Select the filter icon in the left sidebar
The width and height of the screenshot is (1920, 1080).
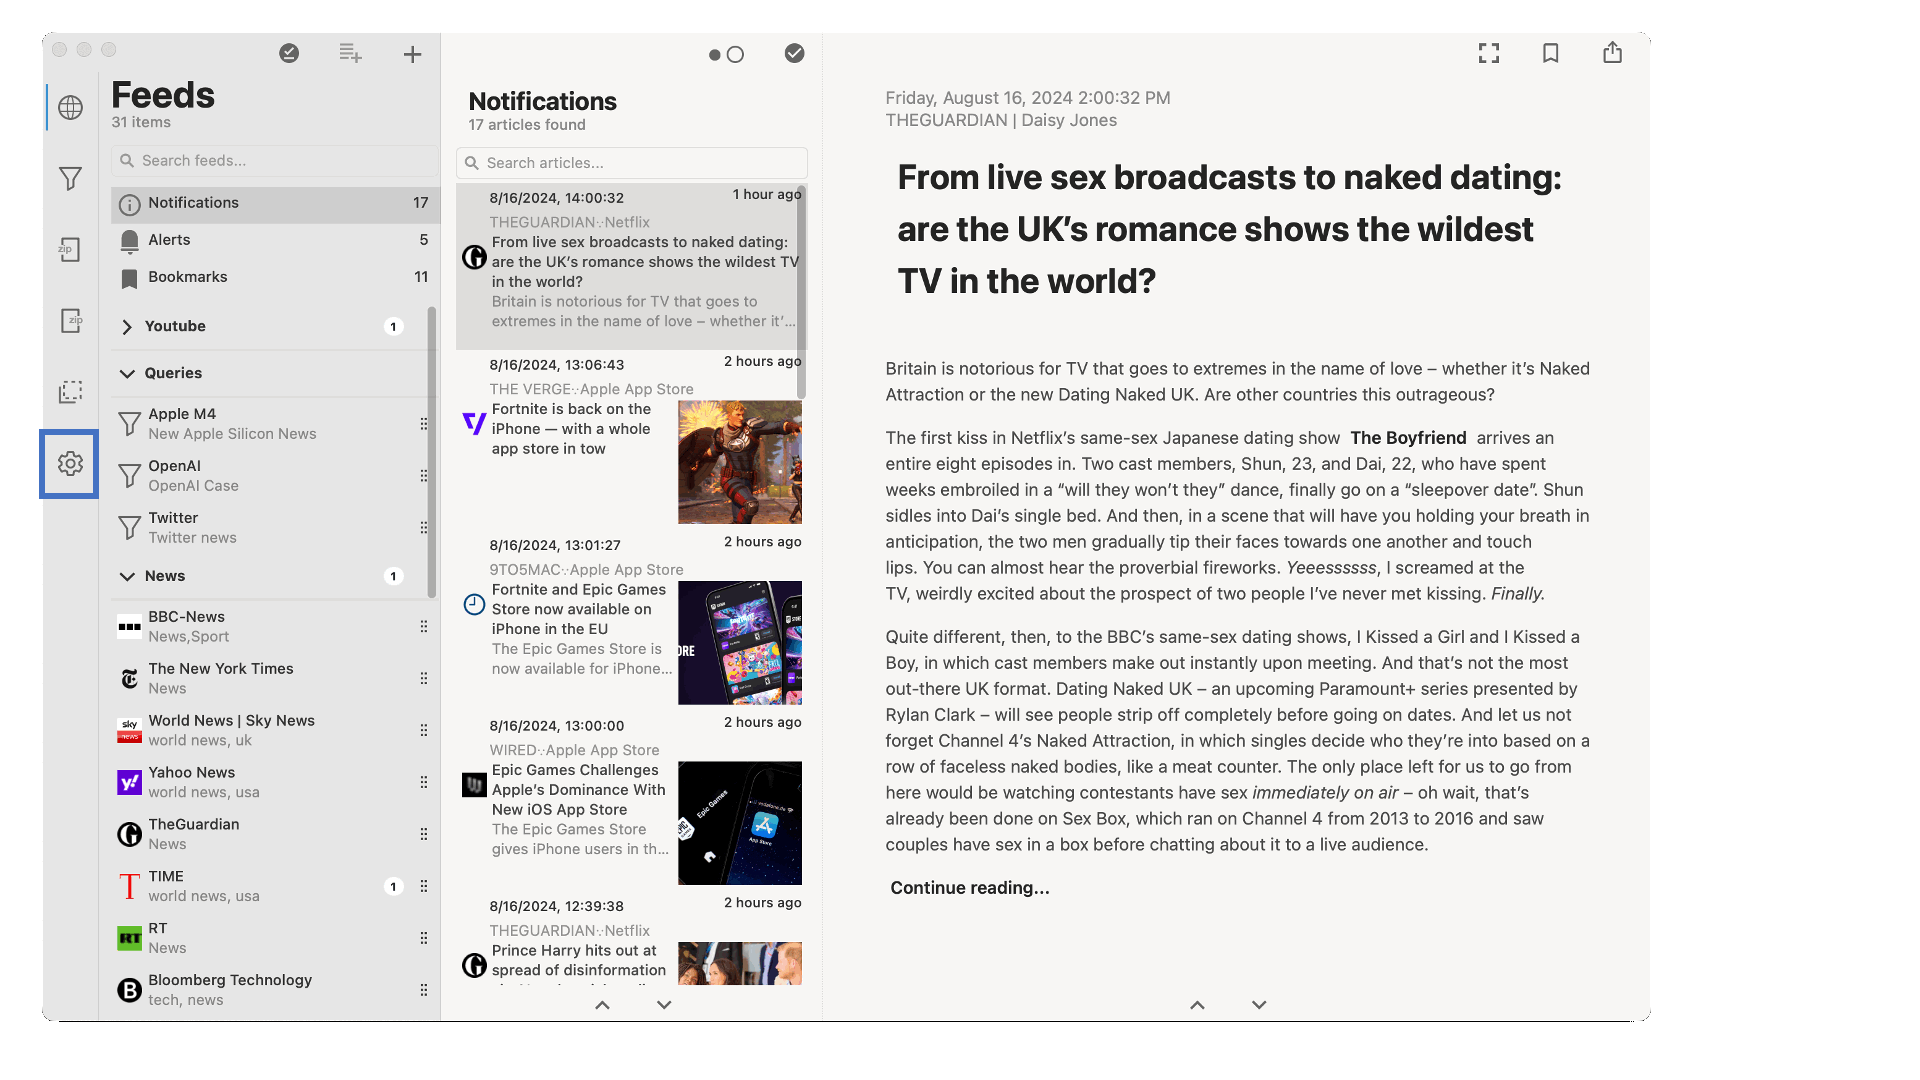click(x=70, y=179)
